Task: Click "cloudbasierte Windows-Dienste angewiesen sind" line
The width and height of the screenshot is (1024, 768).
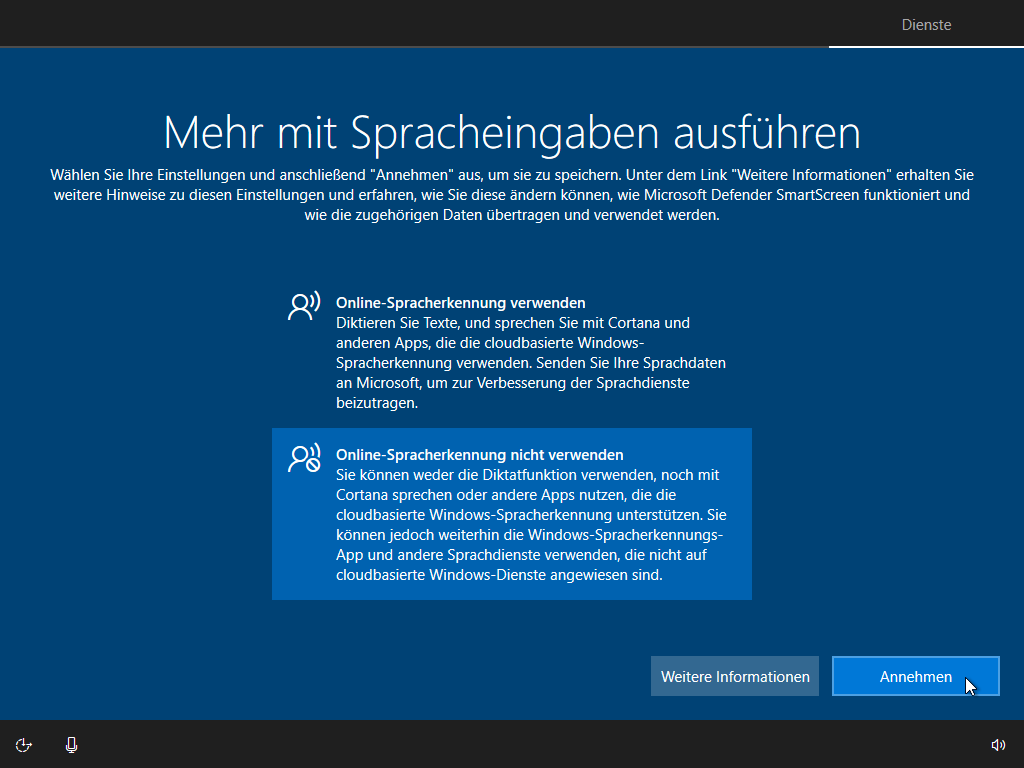Action: click(499, 575)
